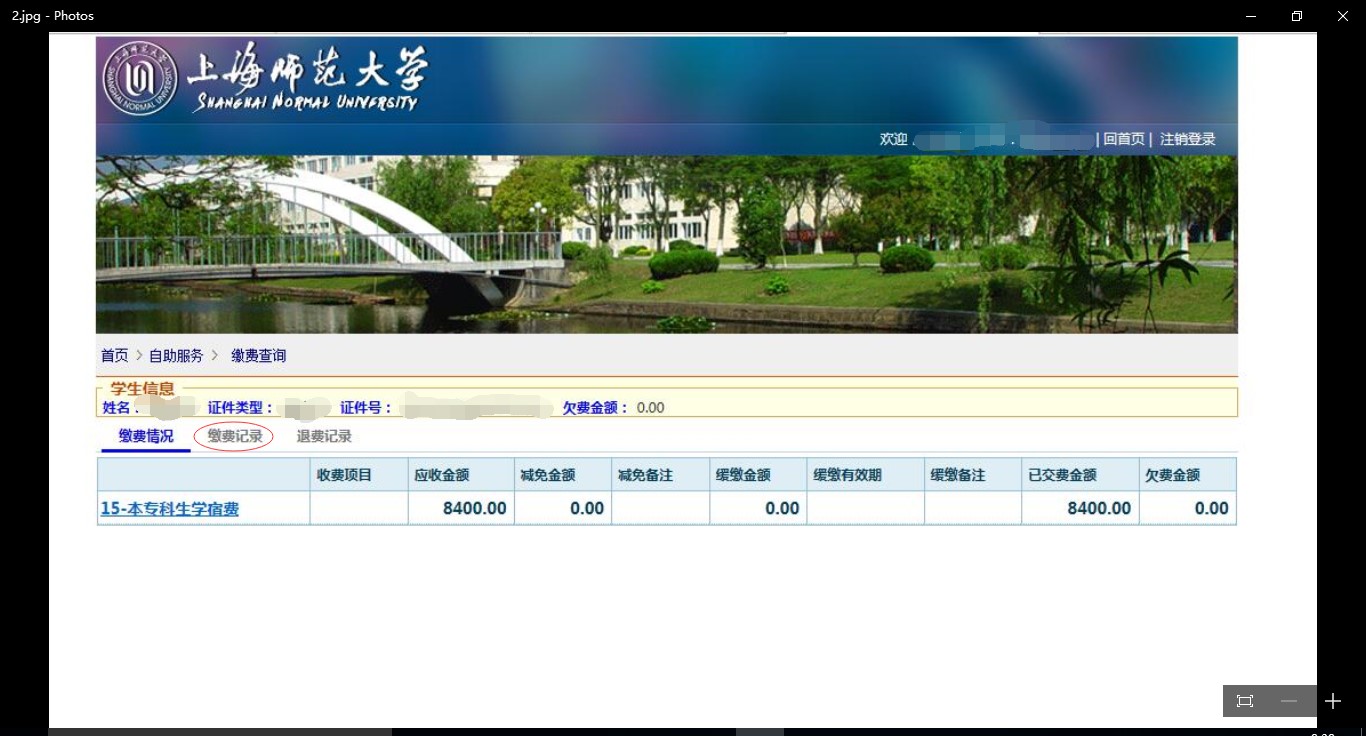Restore down the Photos window

[1297, 16]
